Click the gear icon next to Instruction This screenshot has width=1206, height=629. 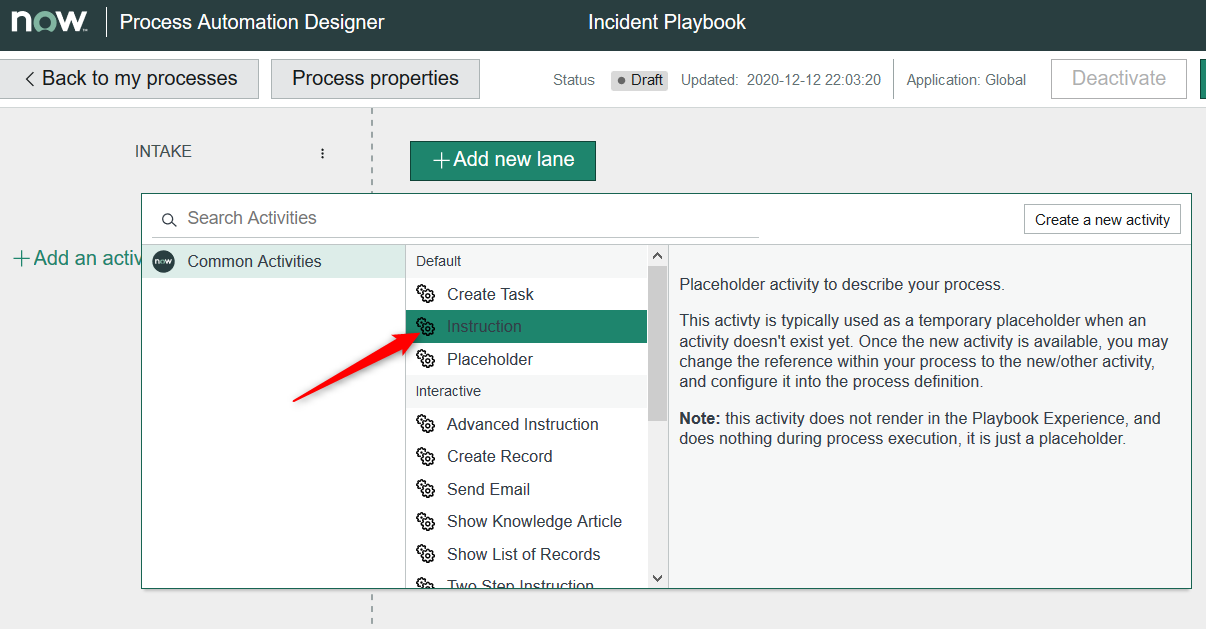428,326
